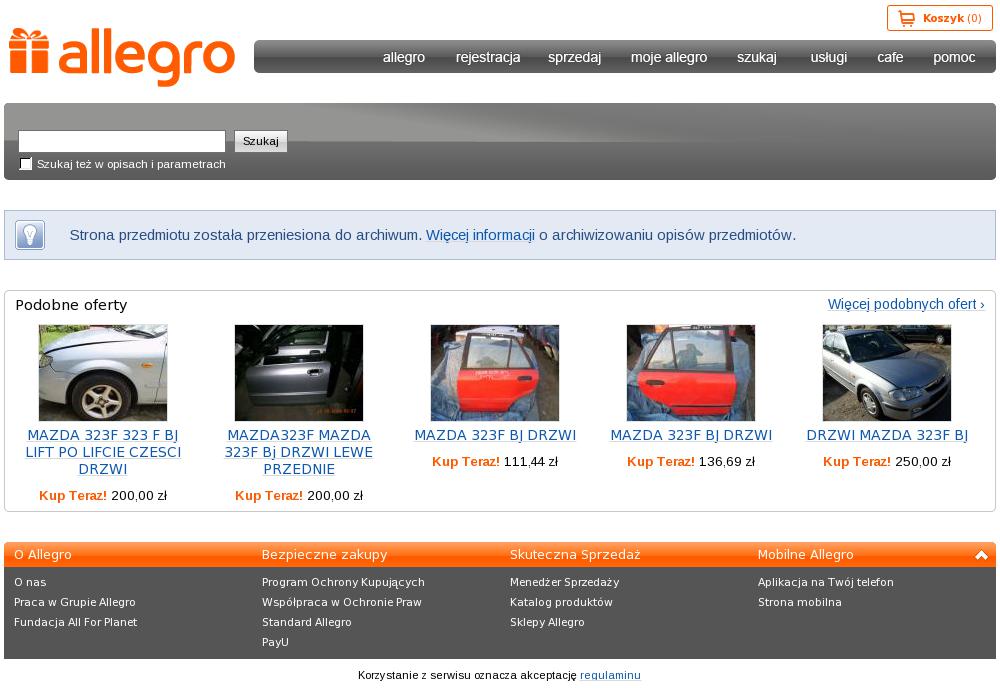Open 'DRZWI MAZDA 323F BJ' offer link
Viewport: 1000px width, 695px height.
point(887,435)
